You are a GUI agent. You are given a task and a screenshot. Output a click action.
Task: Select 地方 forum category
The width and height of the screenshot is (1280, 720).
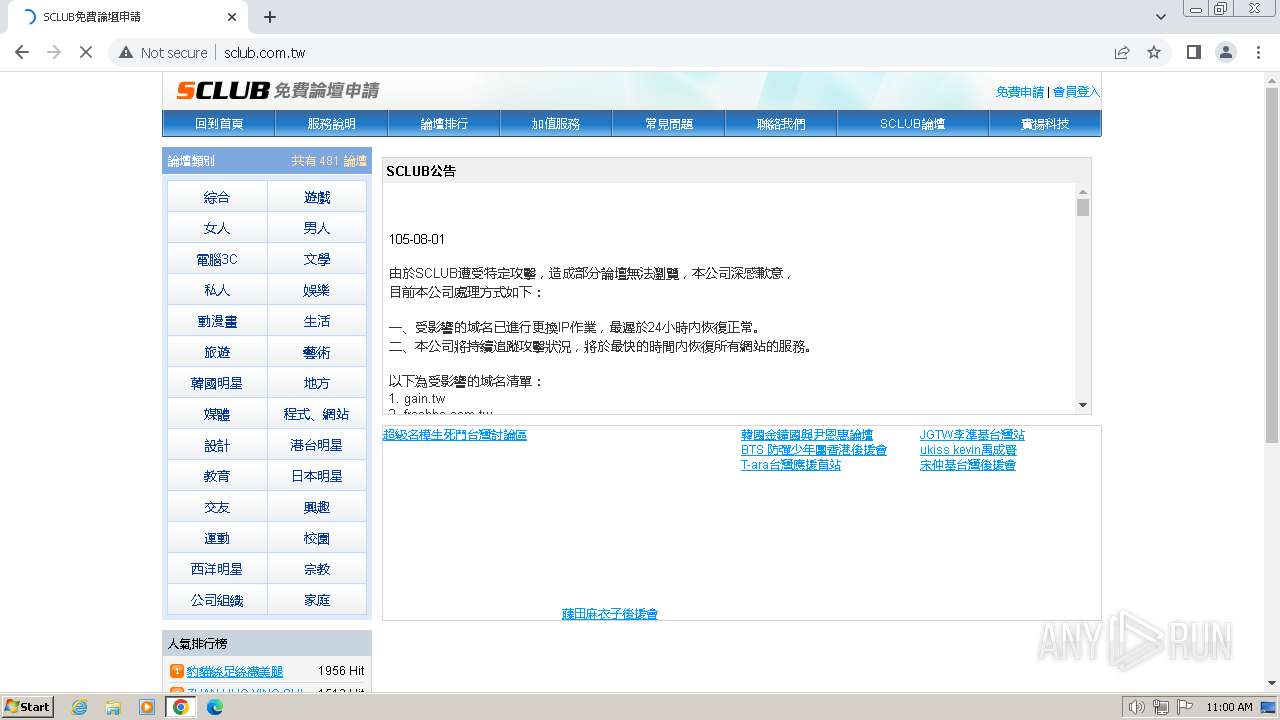coord(317,383)
